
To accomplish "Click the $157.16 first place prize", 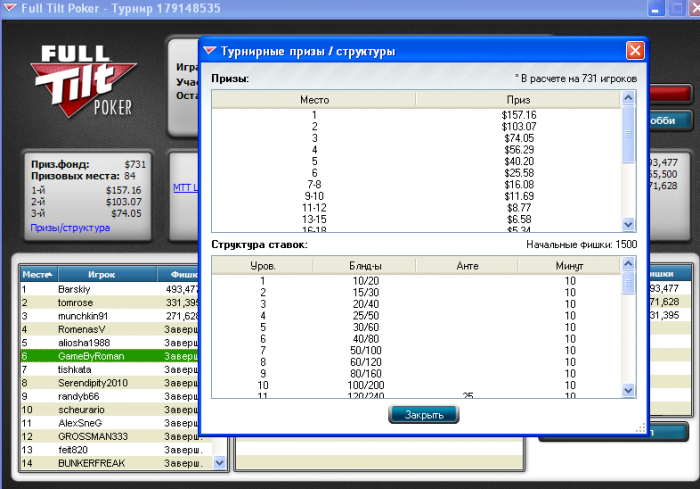I will point(519,115).
